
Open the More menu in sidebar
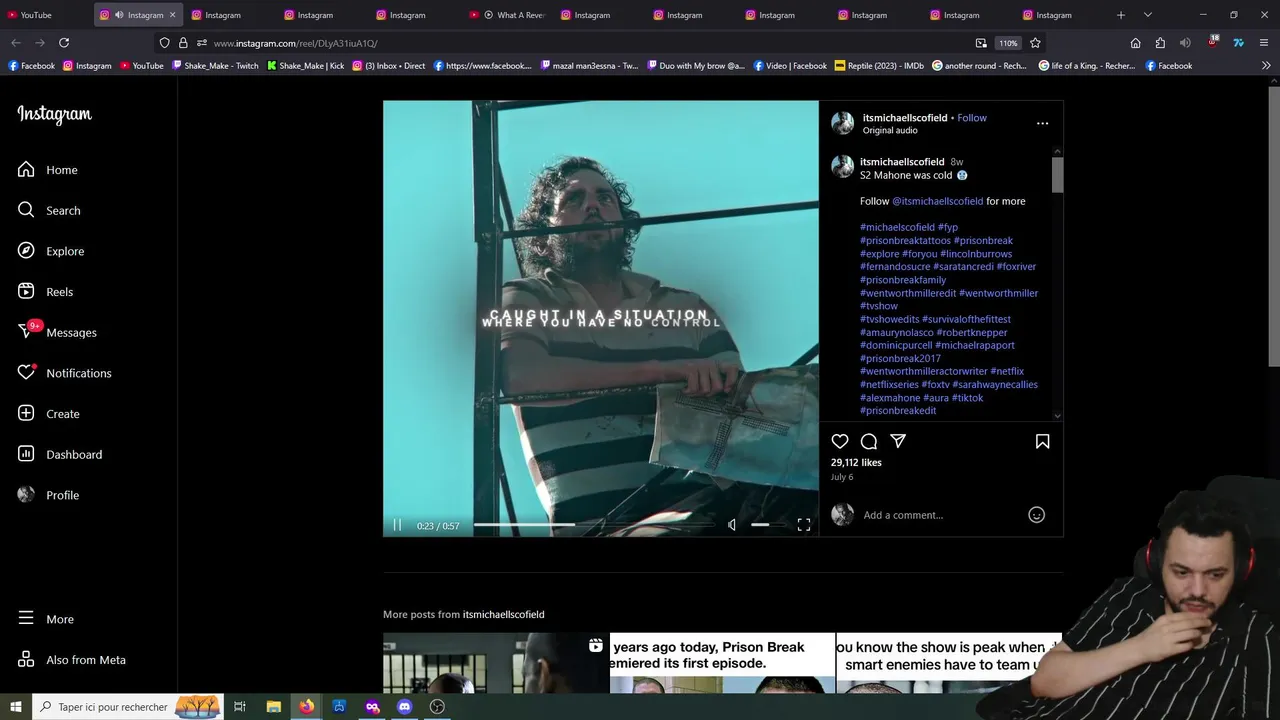tap(46, 619)
